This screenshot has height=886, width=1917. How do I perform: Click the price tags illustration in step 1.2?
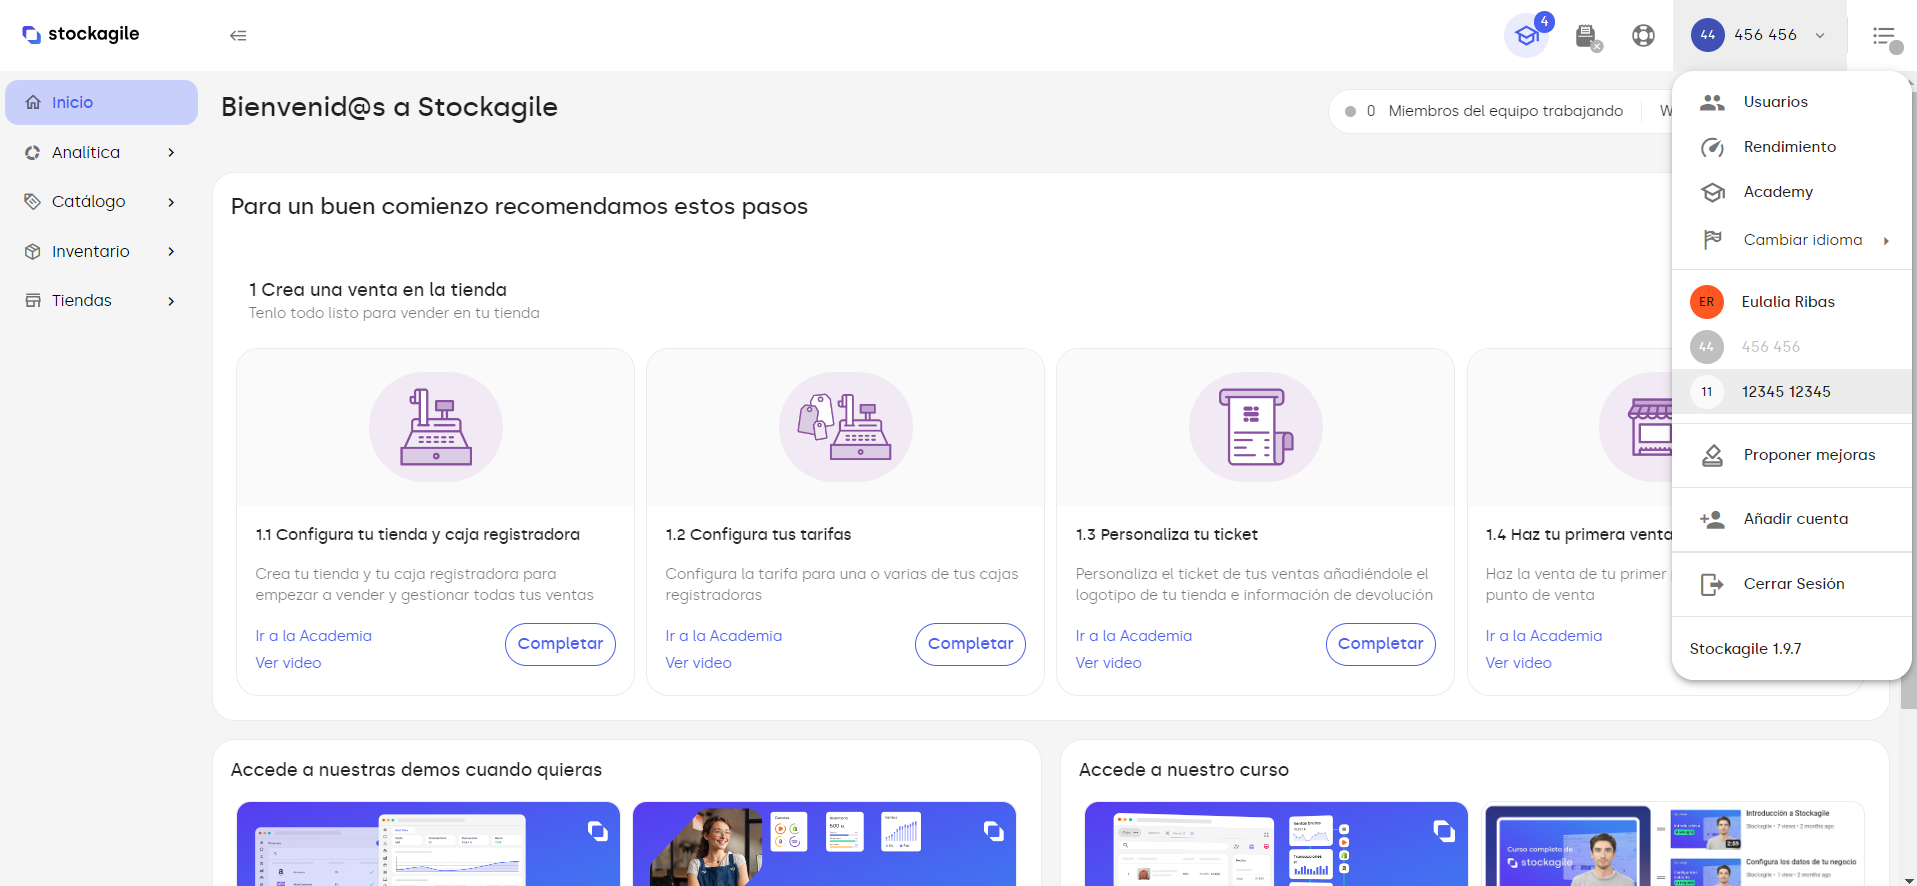click(846, 427)
